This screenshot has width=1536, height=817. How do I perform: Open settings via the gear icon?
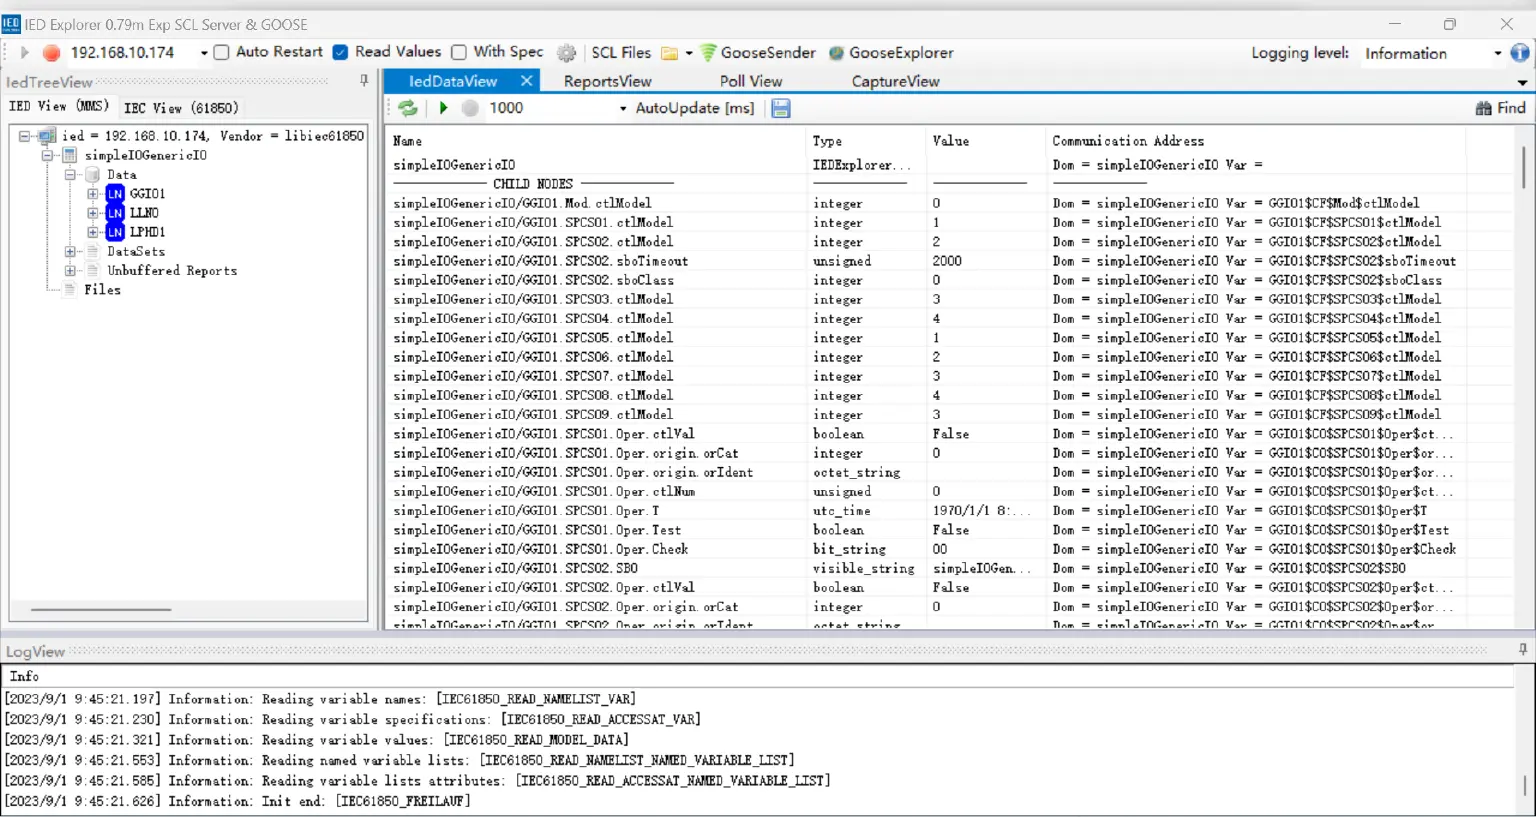coord(567,53)
